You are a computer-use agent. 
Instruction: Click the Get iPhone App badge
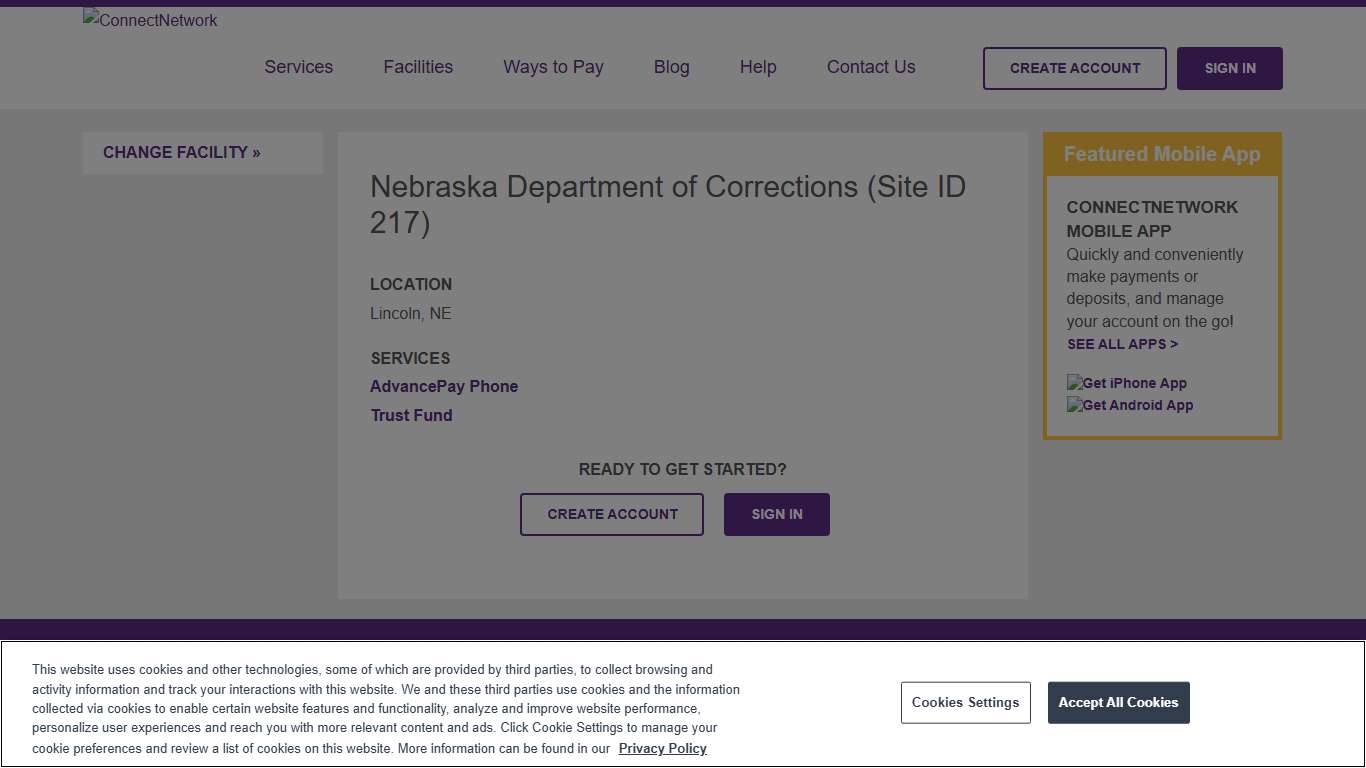point(1126,383)
